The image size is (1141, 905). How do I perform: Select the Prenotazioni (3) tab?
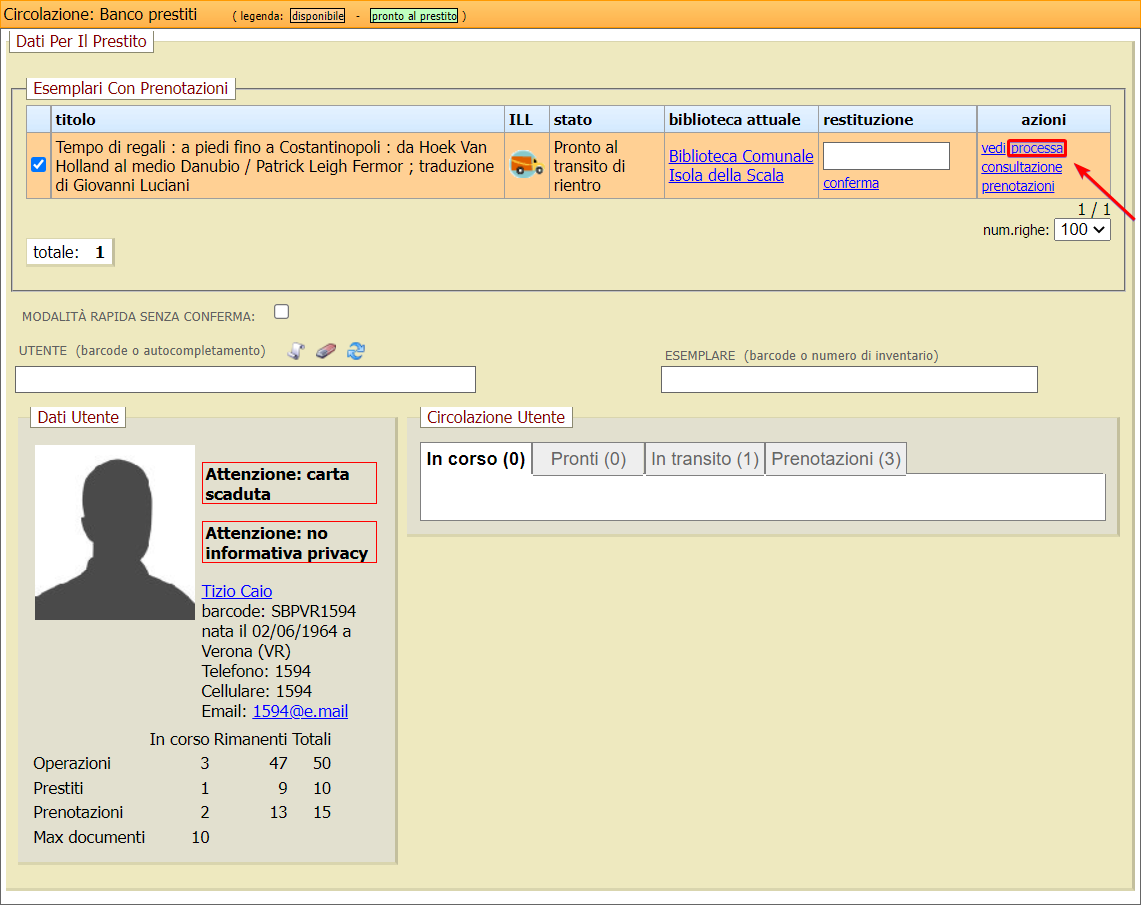(x=836, y=459)
